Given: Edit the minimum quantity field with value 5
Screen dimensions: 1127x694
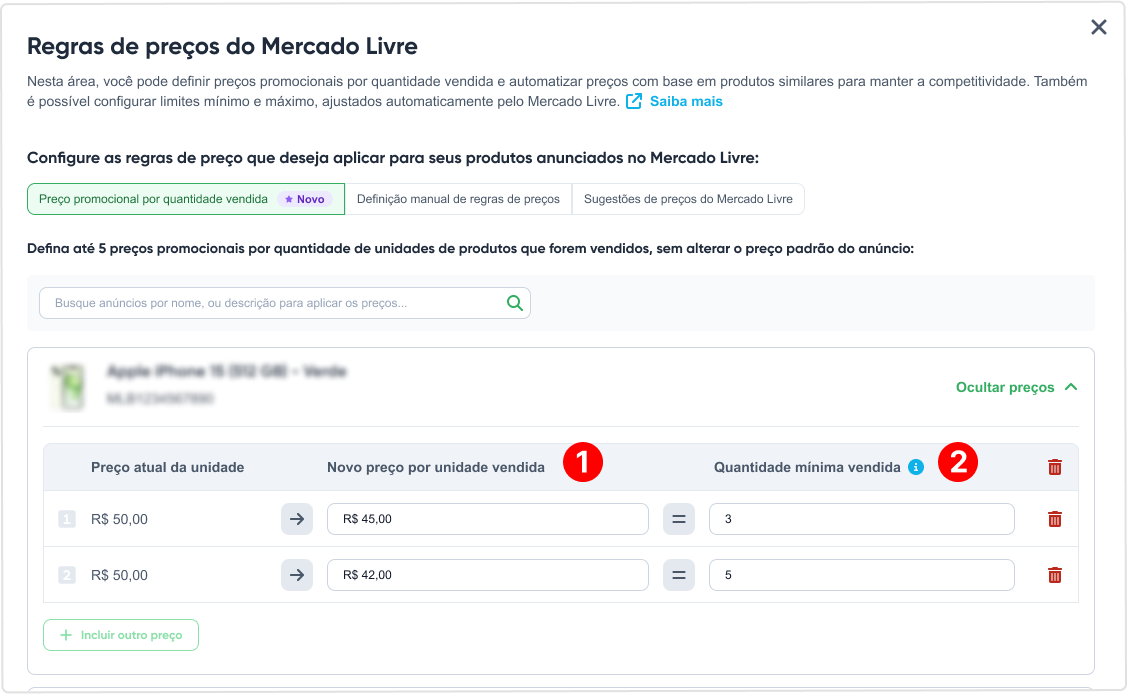Looking at the screenshot, I should [862, 575].
